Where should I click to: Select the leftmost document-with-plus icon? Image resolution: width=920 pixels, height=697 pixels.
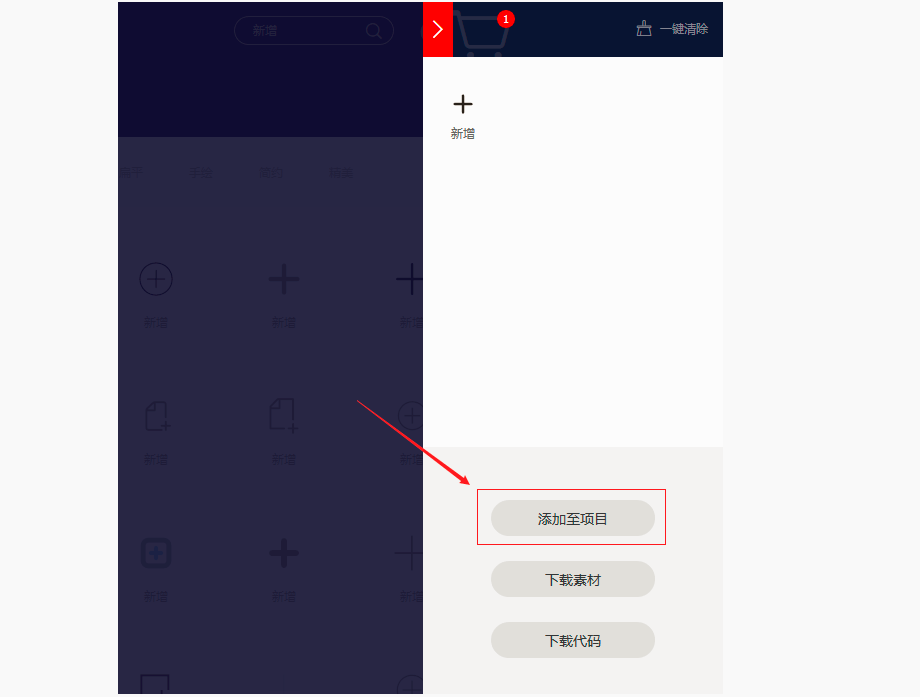pos(157,416)
